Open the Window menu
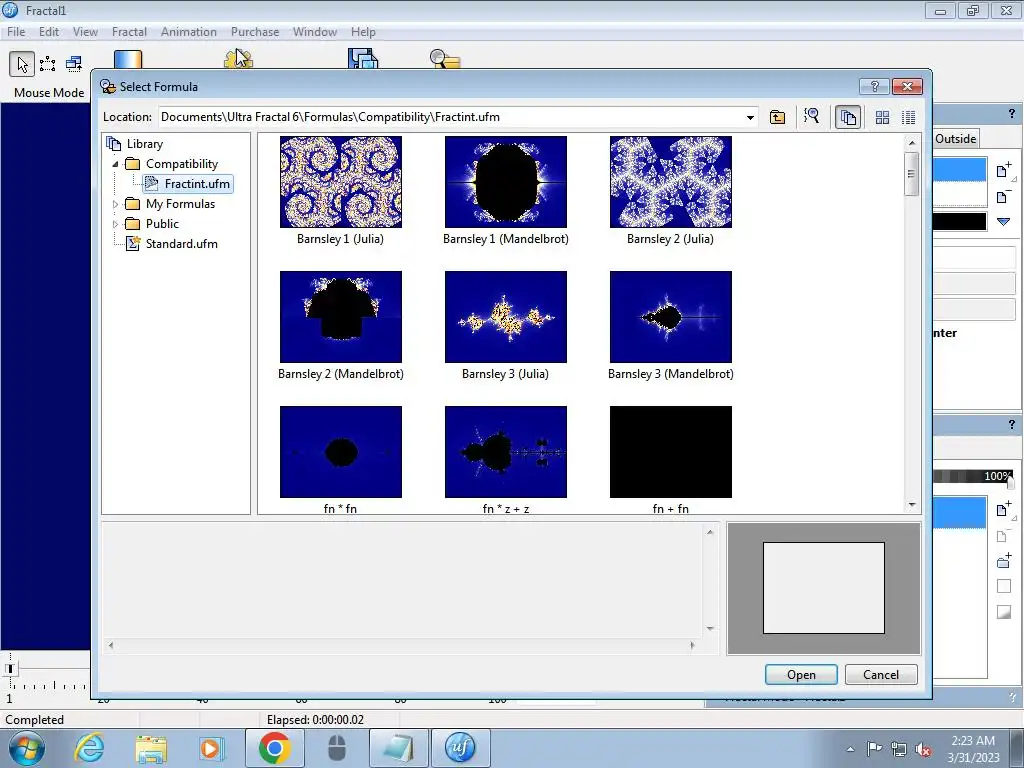Image resolution: width=1024 pixels, height=768 pixels. (x=315, y=32)
